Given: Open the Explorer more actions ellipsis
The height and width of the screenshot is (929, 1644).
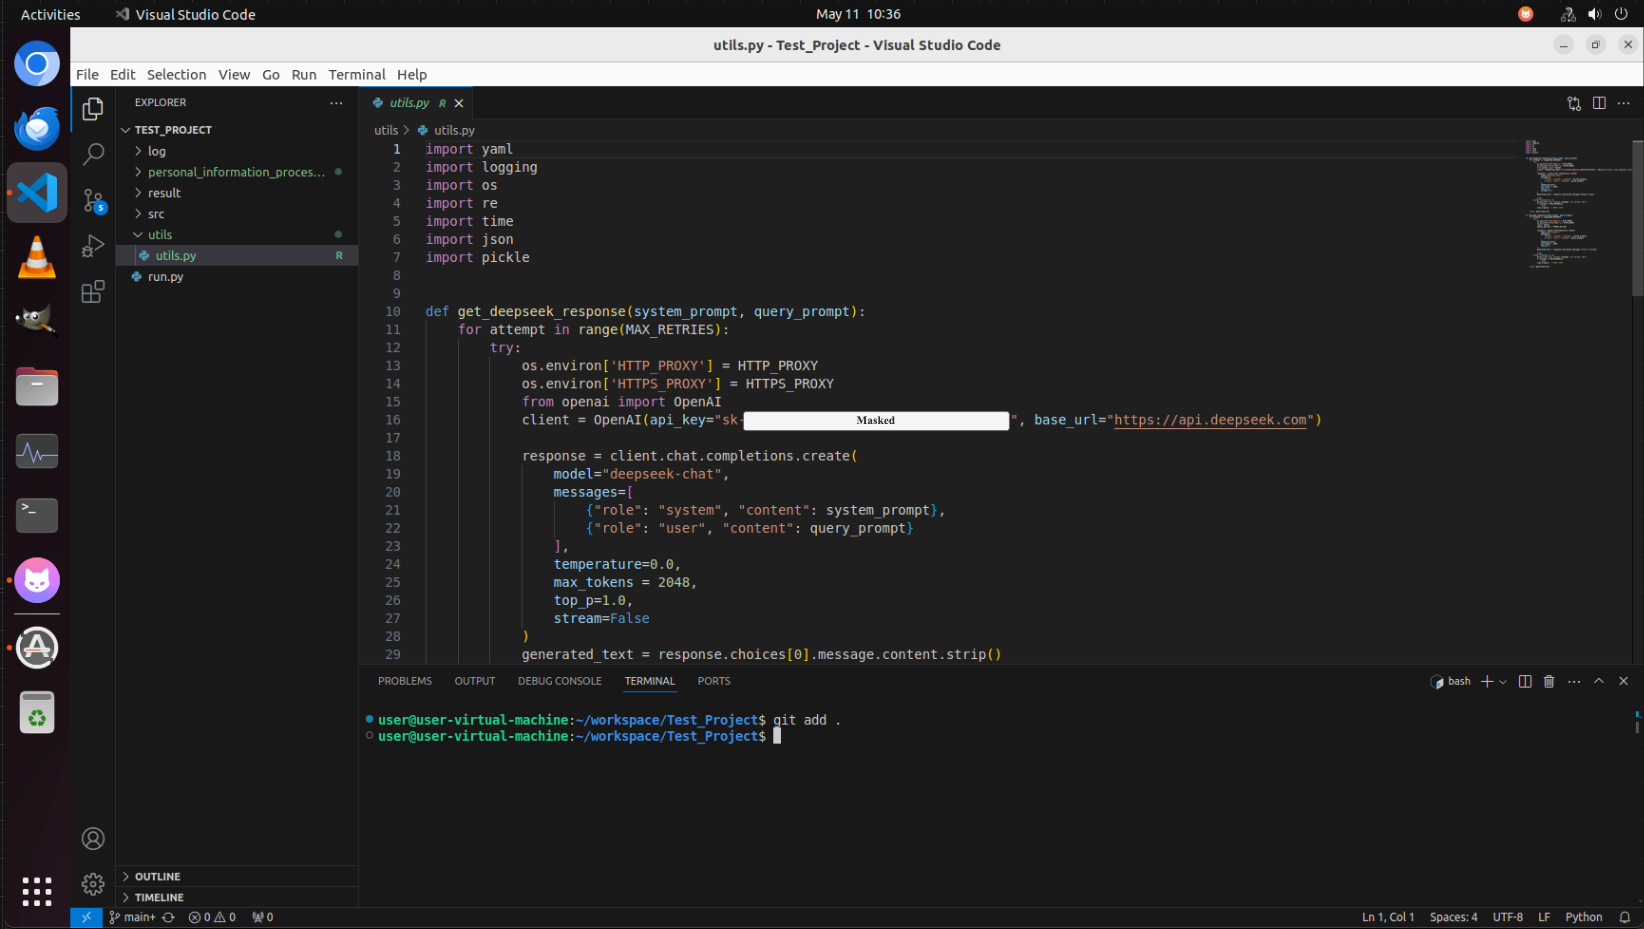Looking at the screenshot, I should coord(336,103).
